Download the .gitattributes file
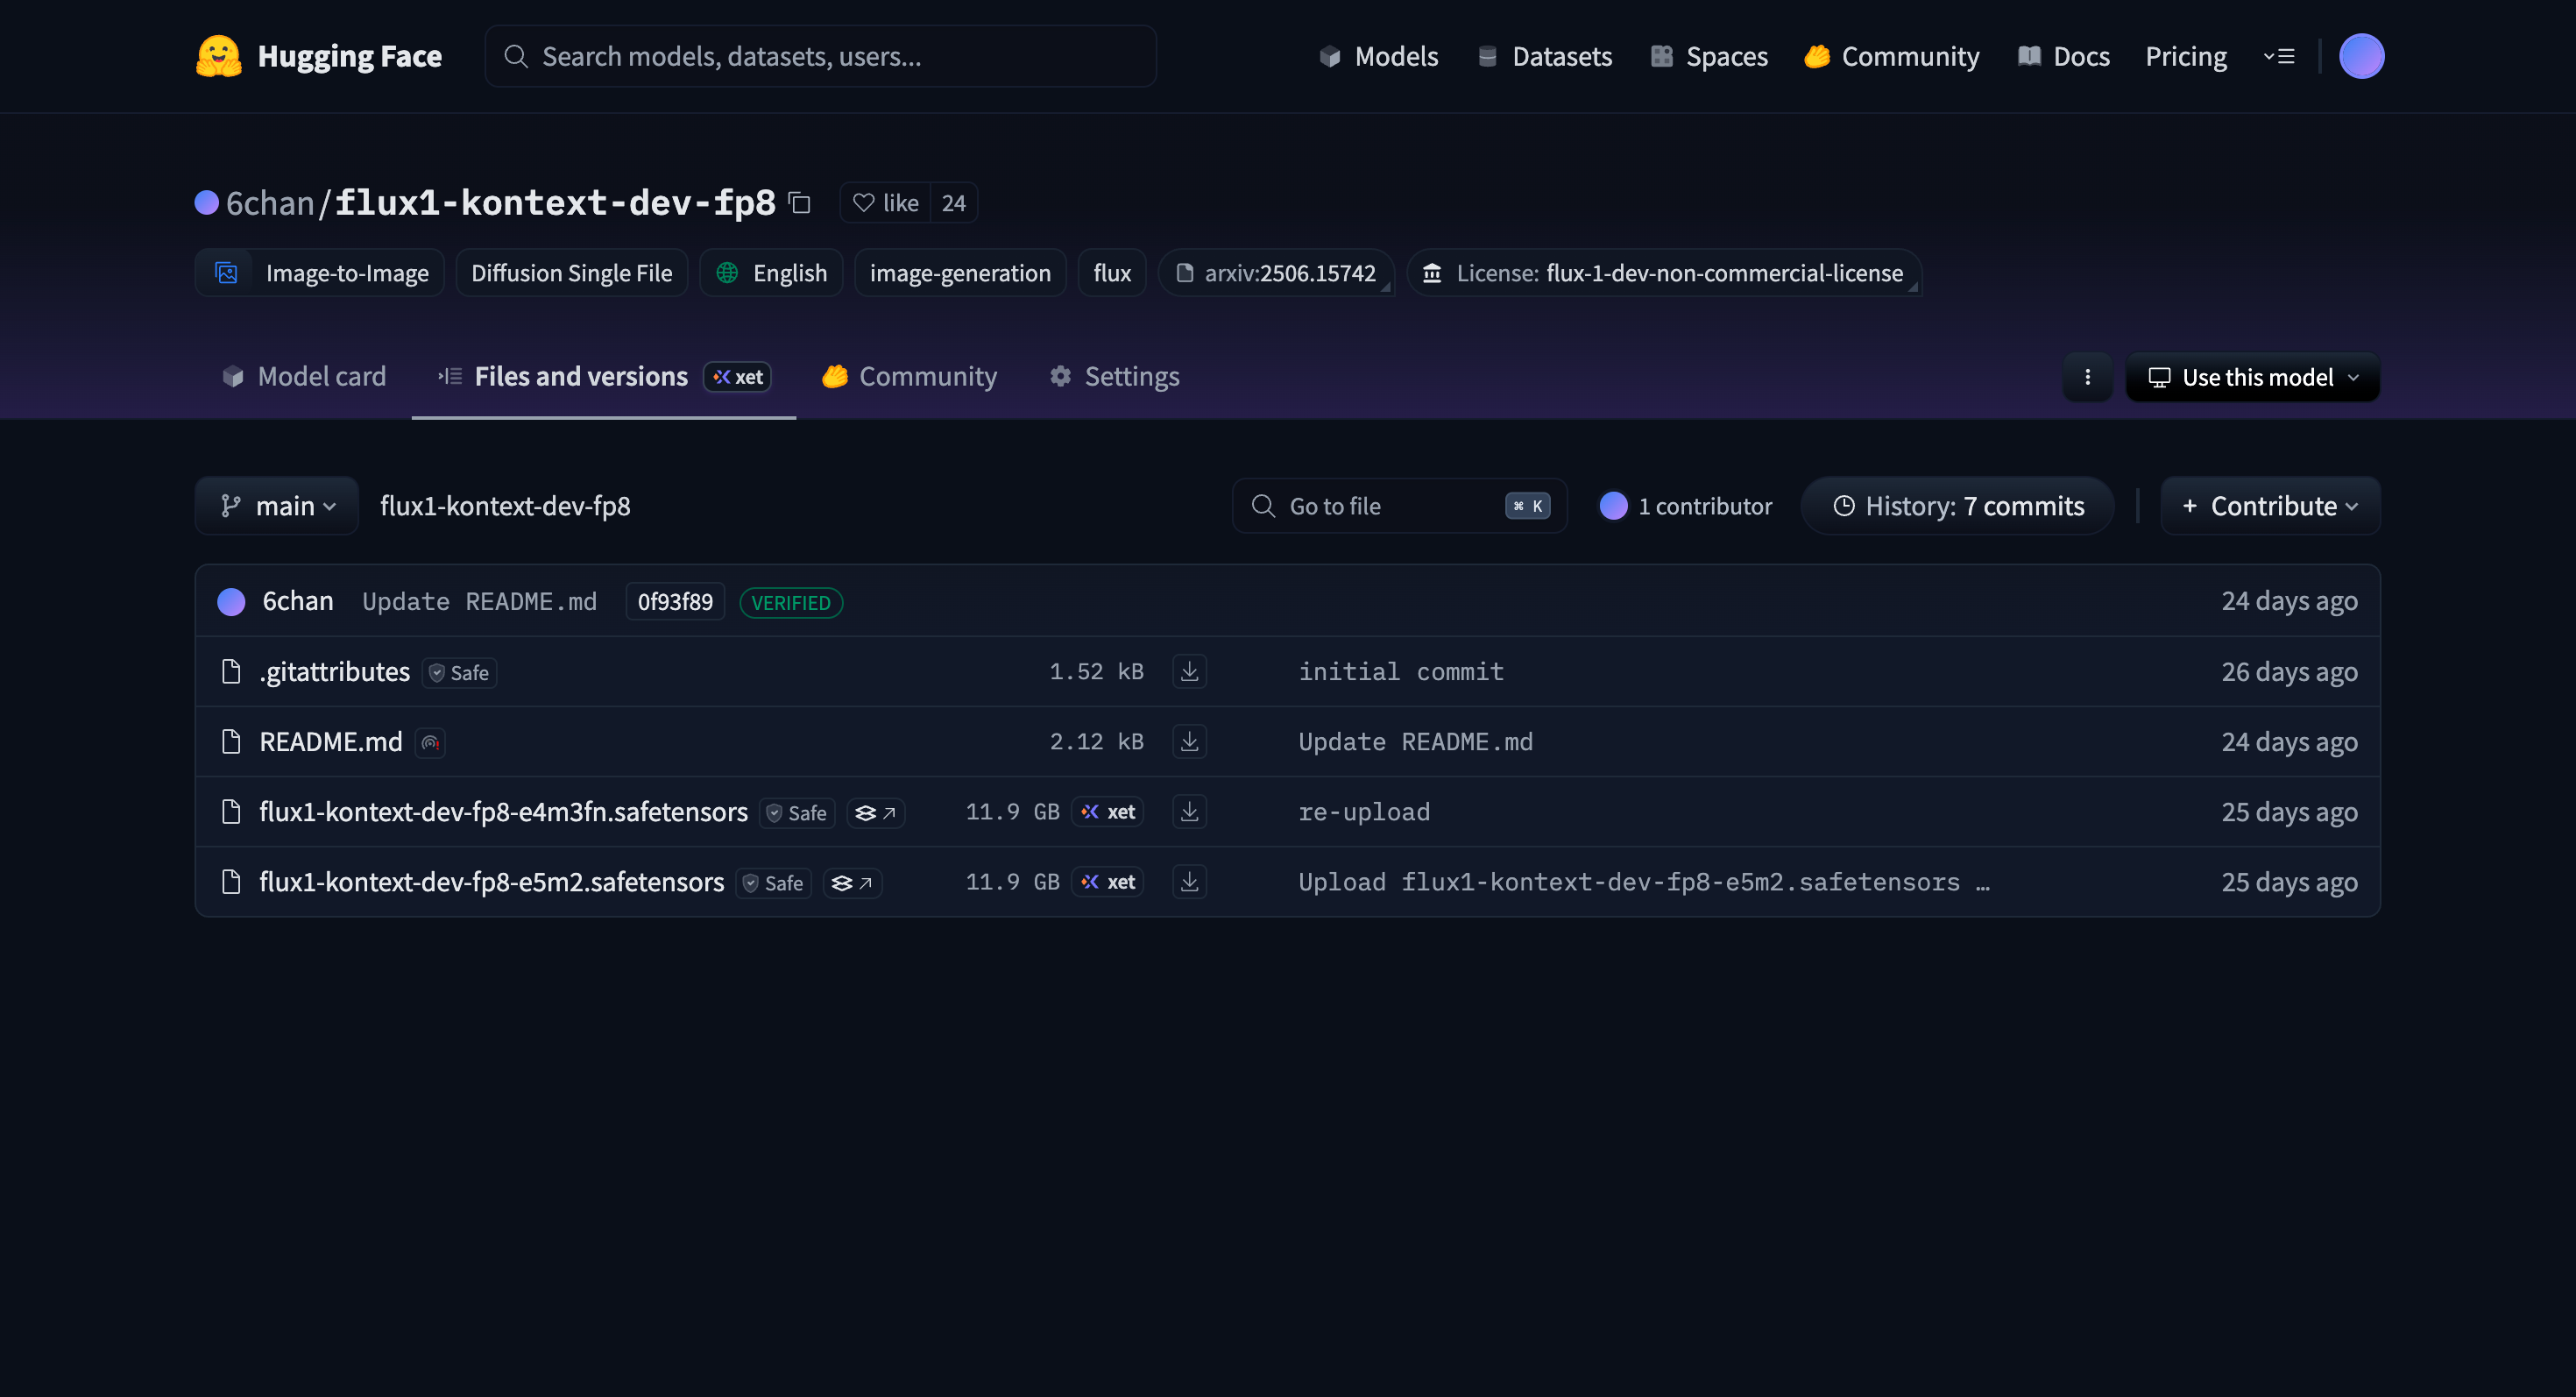 coord(1189,671)
